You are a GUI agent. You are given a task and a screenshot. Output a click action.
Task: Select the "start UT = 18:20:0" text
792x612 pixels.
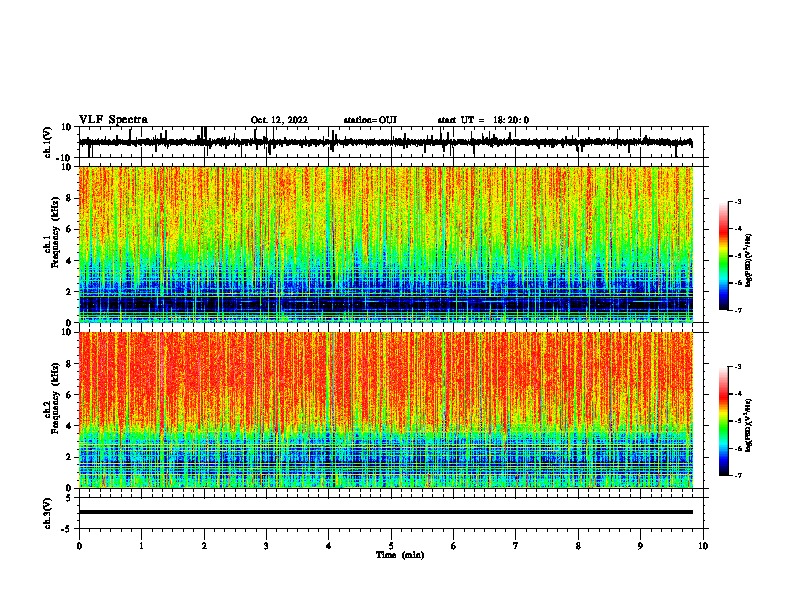pos(483,120)
